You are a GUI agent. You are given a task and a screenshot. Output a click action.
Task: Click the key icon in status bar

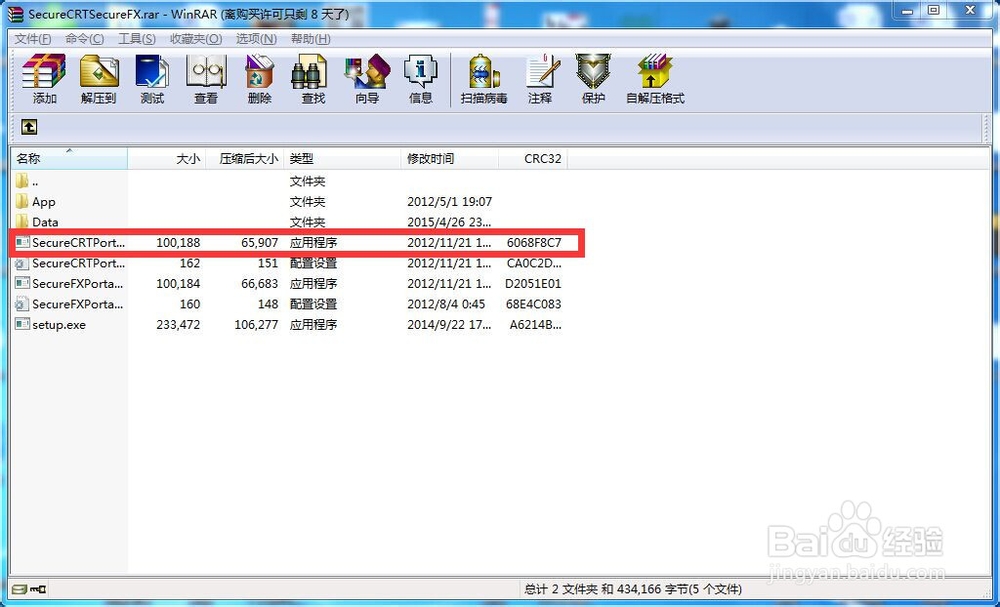click(x=38, y=588)
